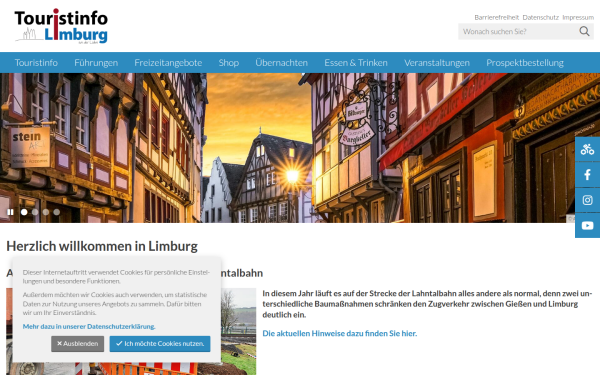This screenshot has width=600, height=375.
Task: Open the YouTube icon link
Action: point(587,225)
